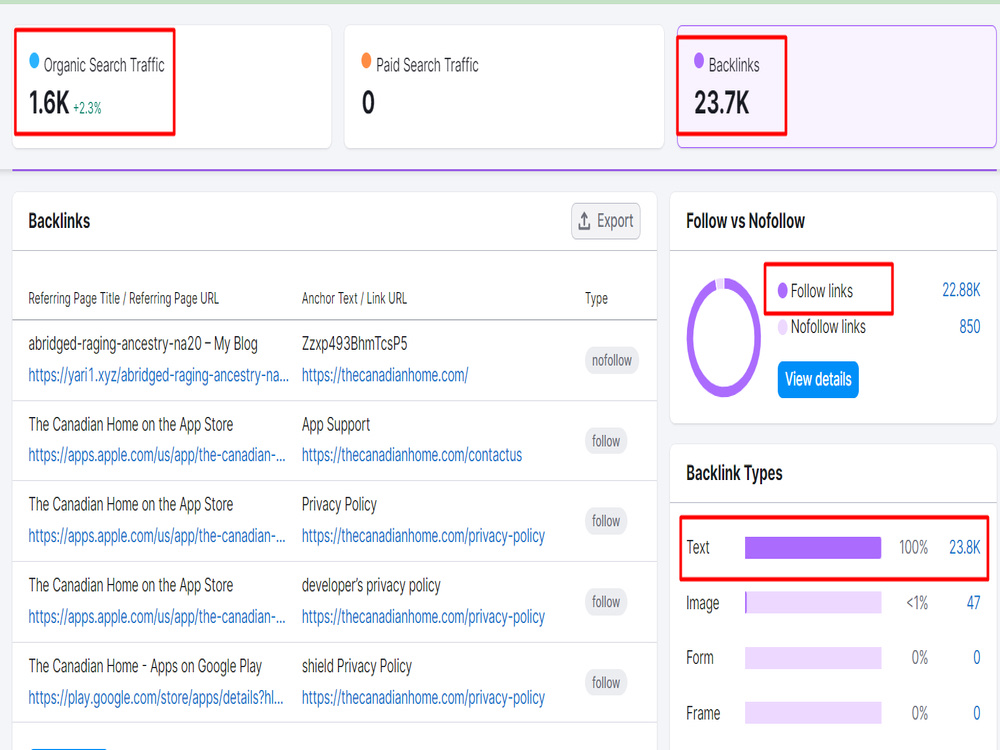
Task: Open the 22.88K follow links count
Action: (961, 290)
